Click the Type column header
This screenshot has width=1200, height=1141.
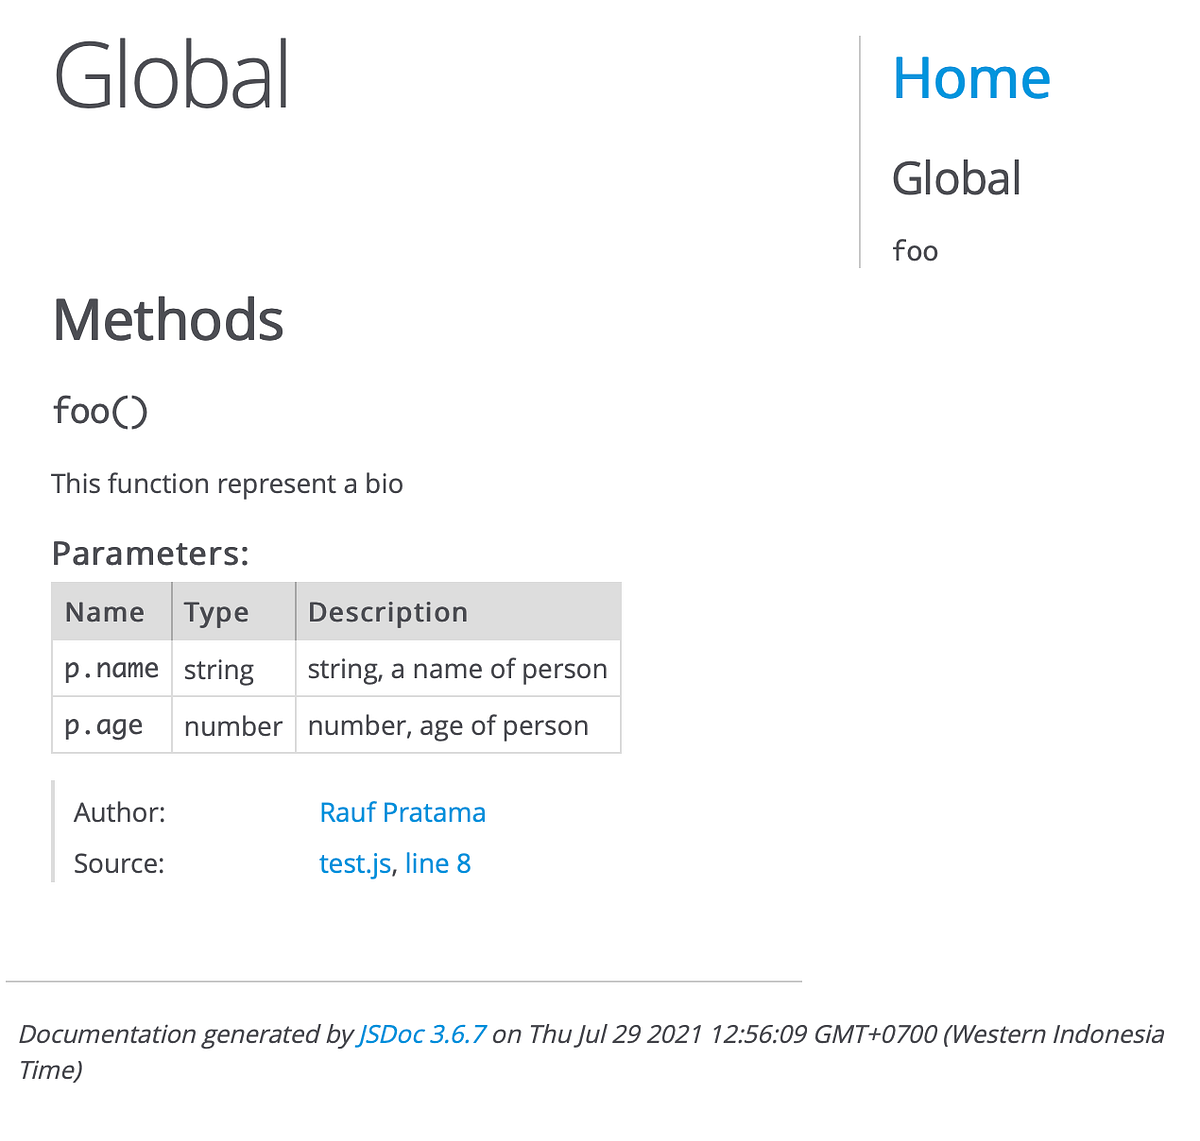tap(234, 612)
